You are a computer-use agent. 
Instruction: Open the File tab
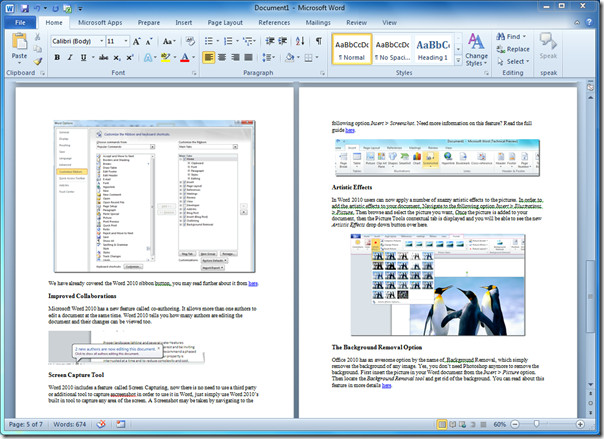20,23
